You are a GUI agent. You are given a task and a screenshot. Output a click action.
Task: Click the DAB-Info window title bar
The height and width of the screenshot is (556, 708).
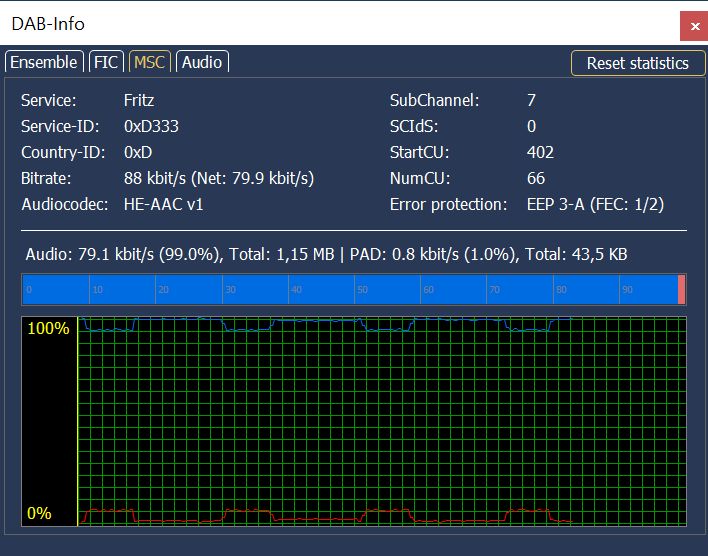coord(300,23)
